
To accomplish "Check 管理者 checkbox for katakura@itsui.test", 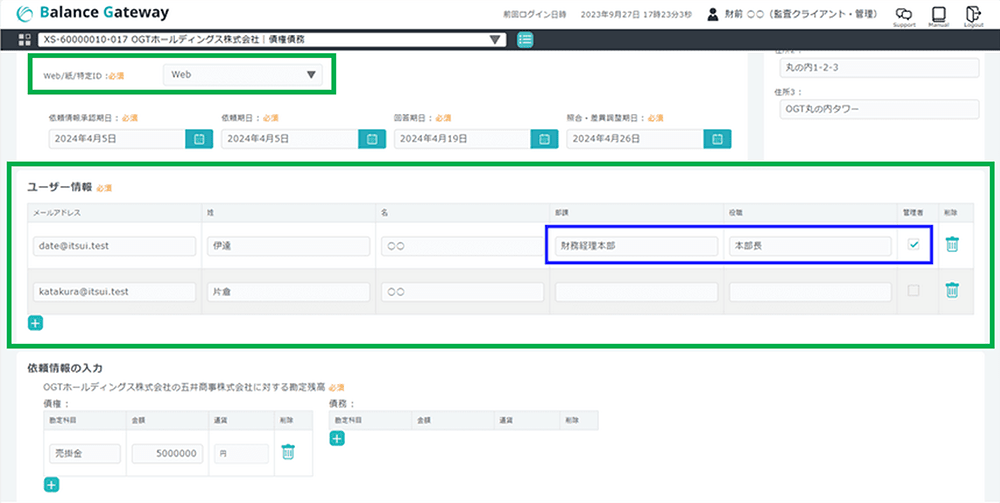I will click(x=913, y=291).
